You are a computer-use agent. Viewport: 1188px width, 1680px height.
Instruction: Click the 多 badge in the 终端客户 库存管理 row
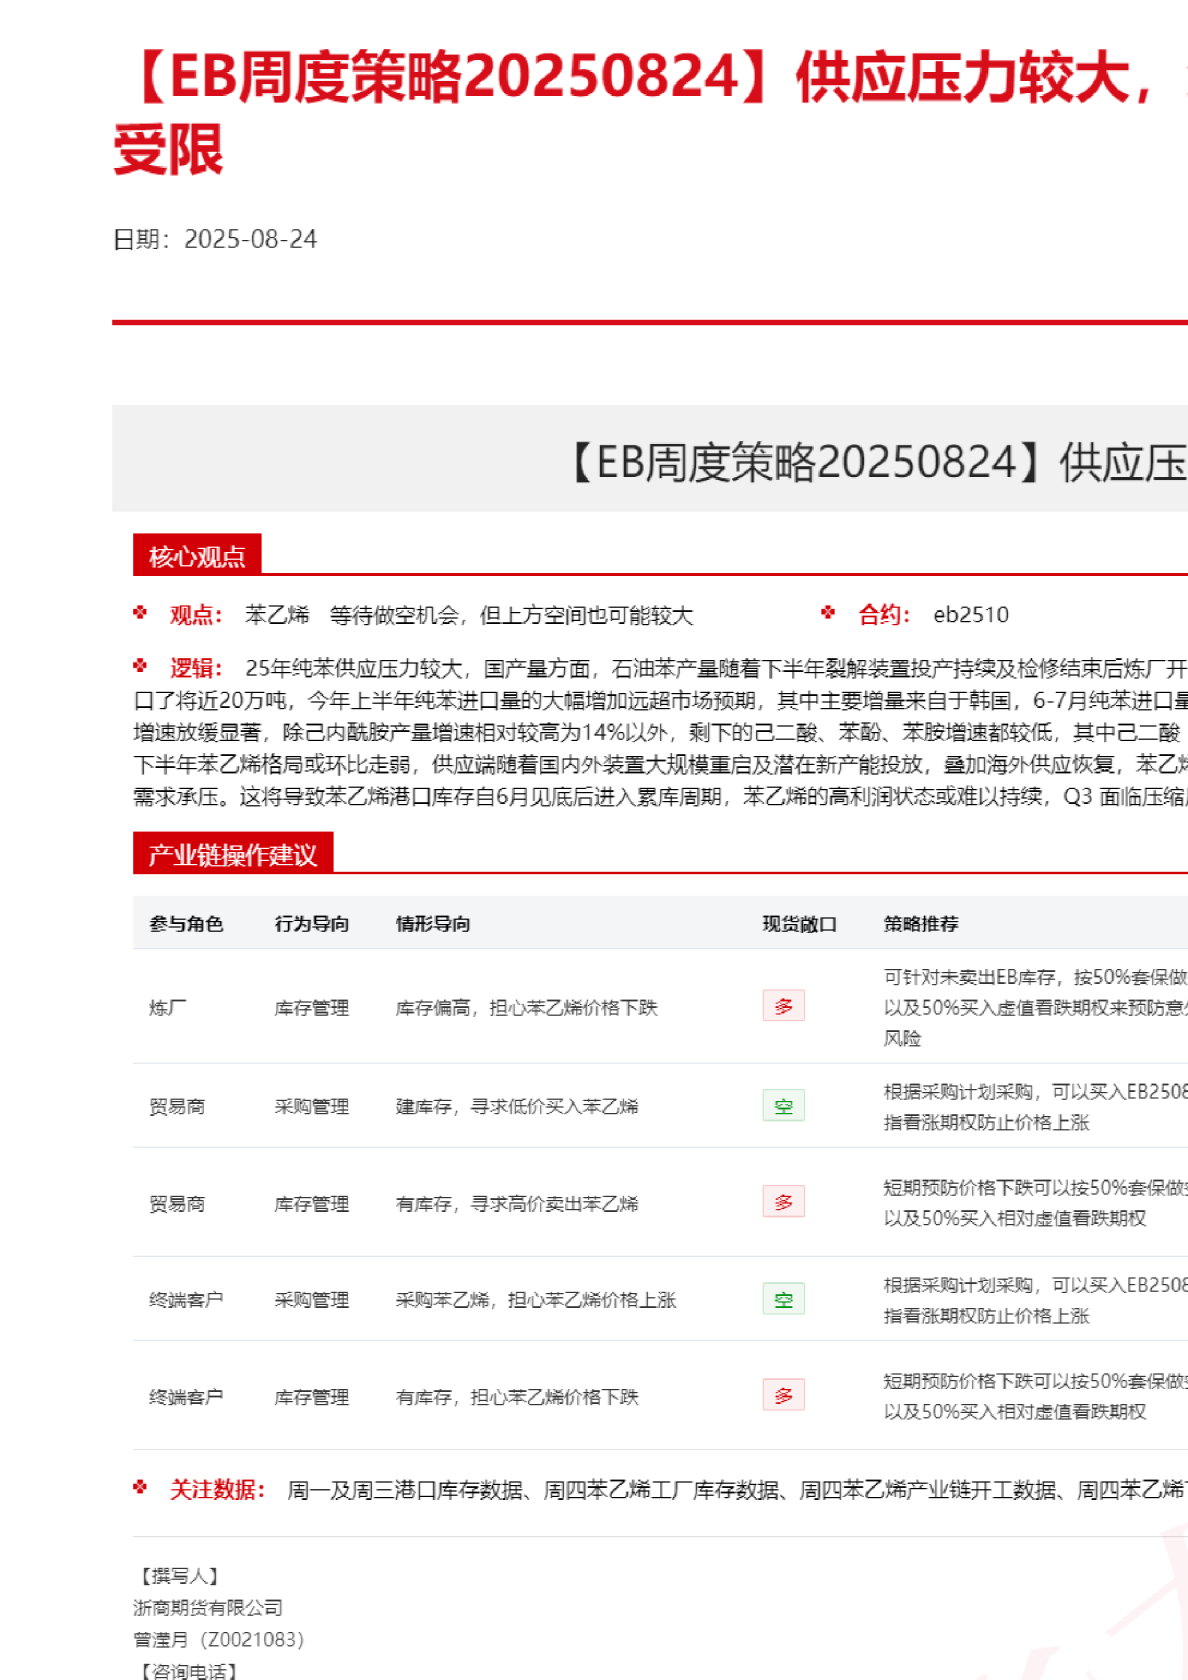(x=783, y=1395)
